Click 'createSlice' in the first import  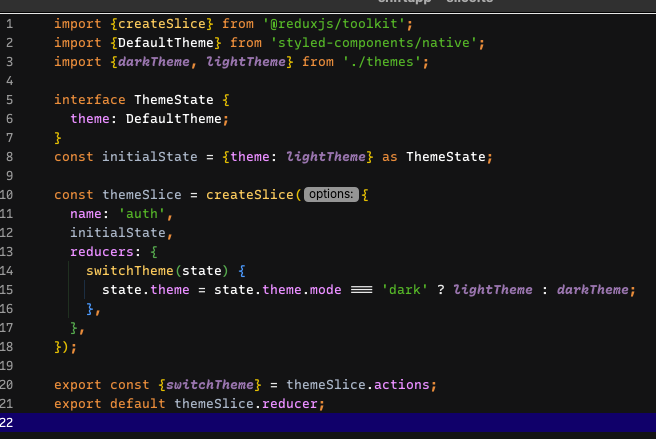[x=161, y=24]
